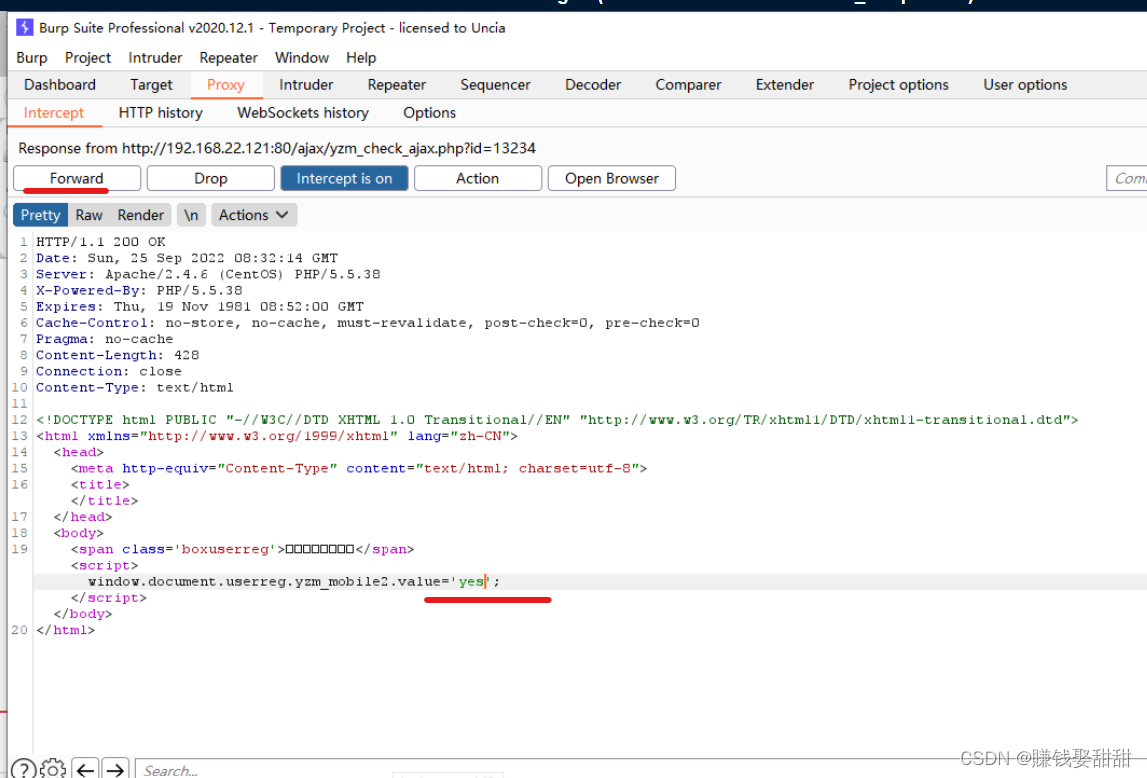Open the Burp menu
The width and height of the screenshot is (1147, 778).
point(31,58)
